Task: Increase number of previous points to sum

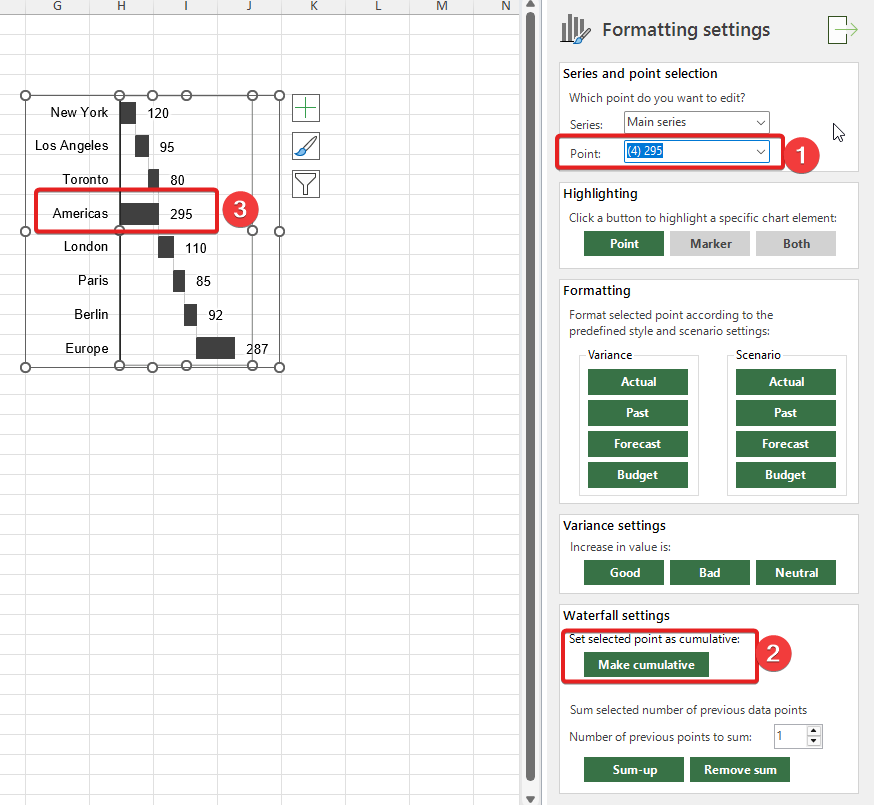Action: click(x=814, y=732)
